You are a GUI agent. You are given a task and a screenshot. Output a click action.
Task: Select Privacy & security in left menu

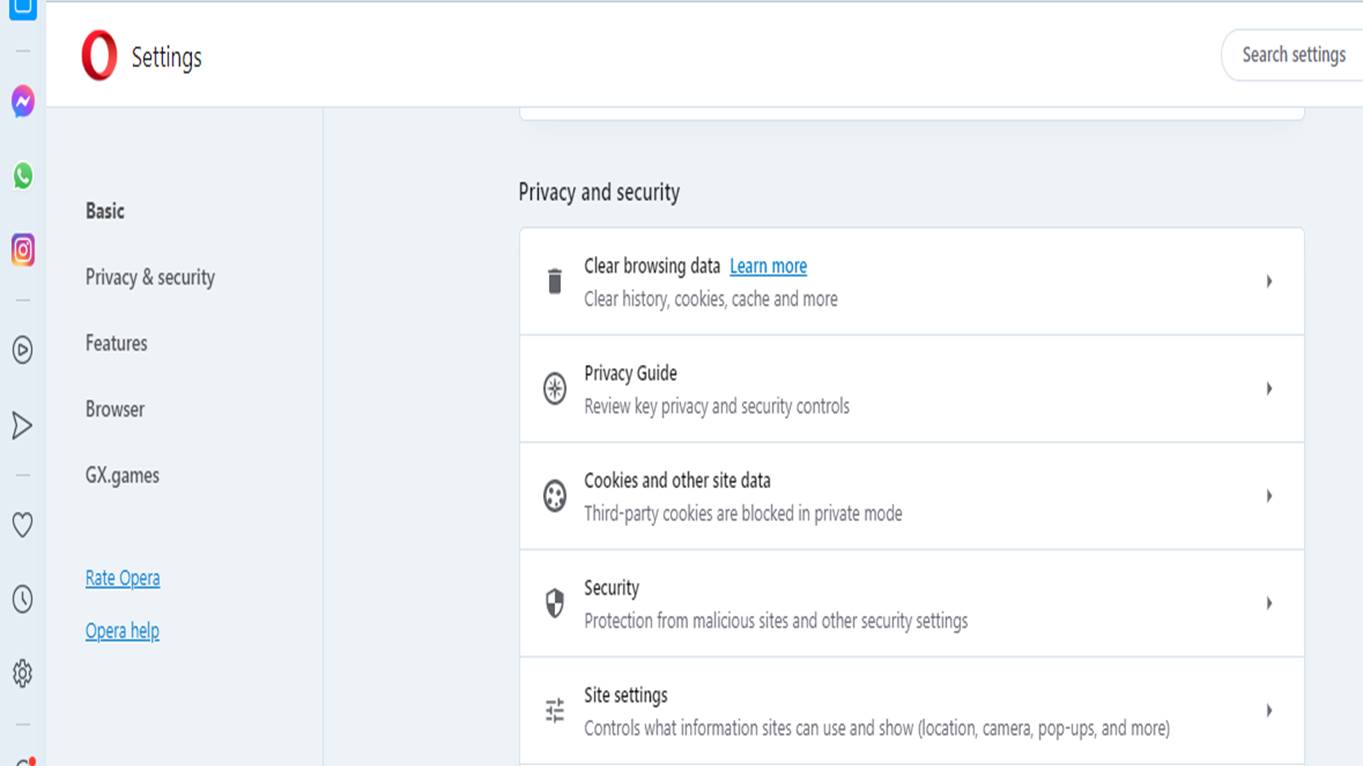point(150,277)
